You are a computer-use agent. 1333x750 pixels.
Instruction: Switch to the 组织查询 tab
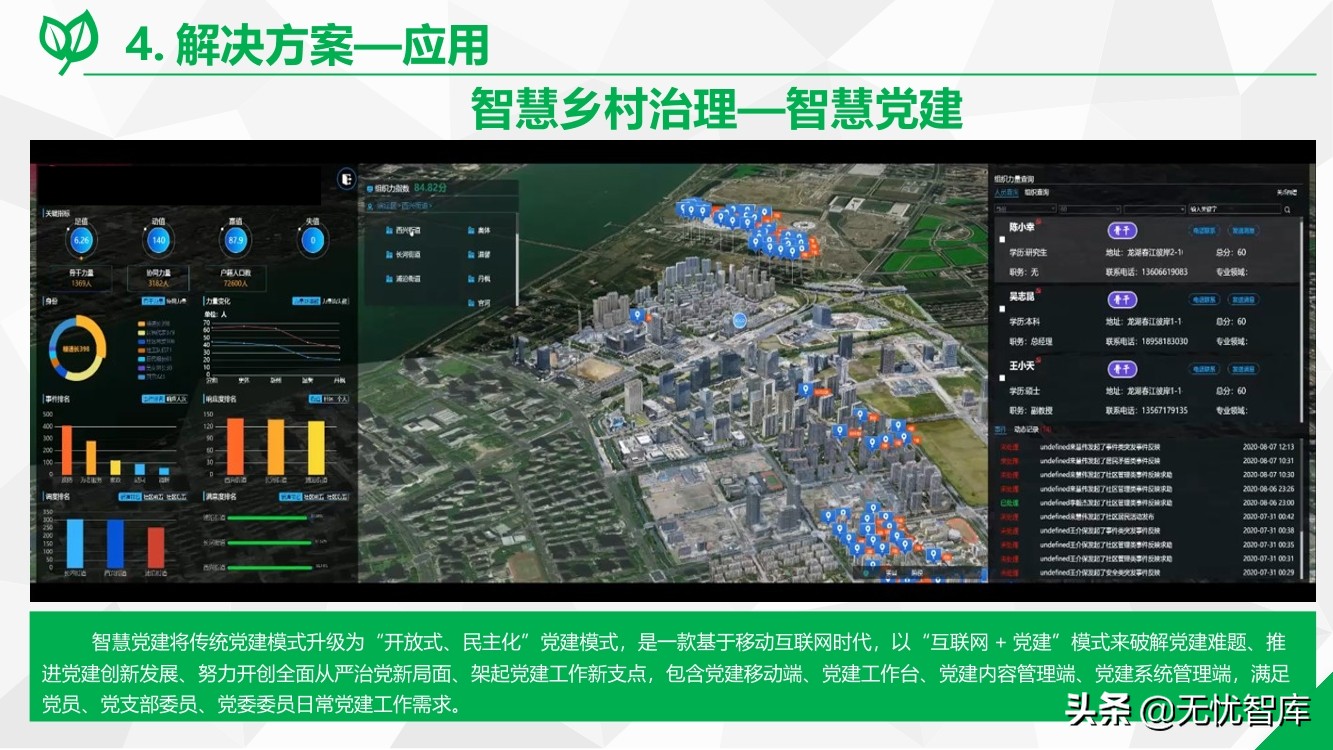click(x=1036, y=193)
